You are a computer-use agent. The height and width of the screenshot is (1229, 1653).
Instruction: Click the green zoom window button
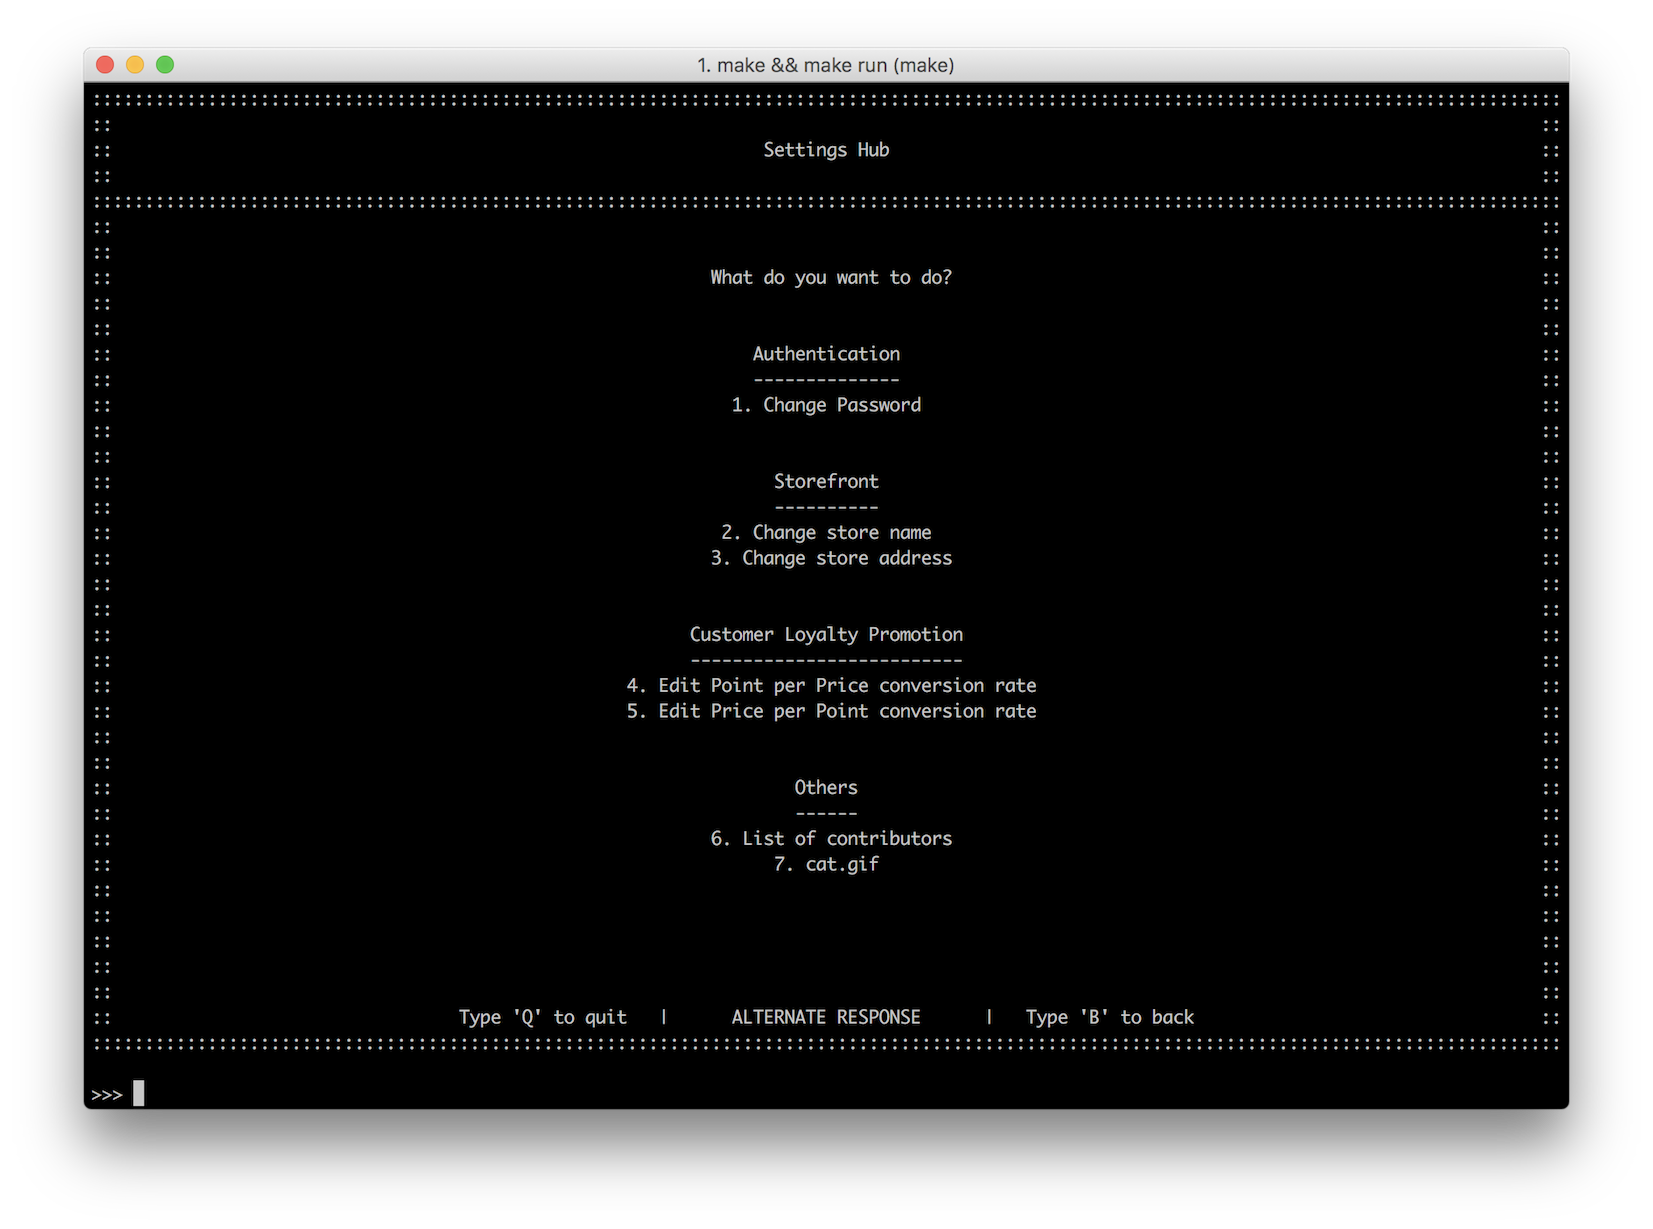(x=165, y=65)
